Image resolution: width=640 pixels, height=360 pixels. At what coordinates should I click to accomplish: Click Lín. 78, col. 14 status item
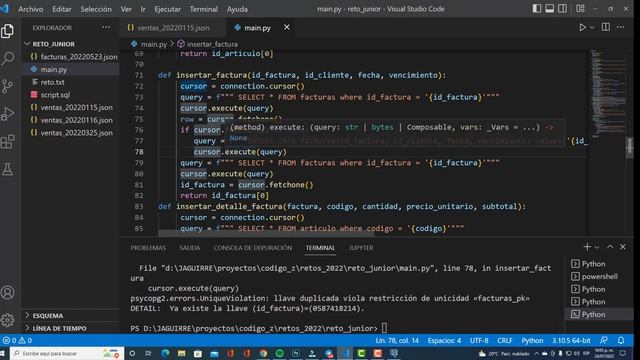397,340
